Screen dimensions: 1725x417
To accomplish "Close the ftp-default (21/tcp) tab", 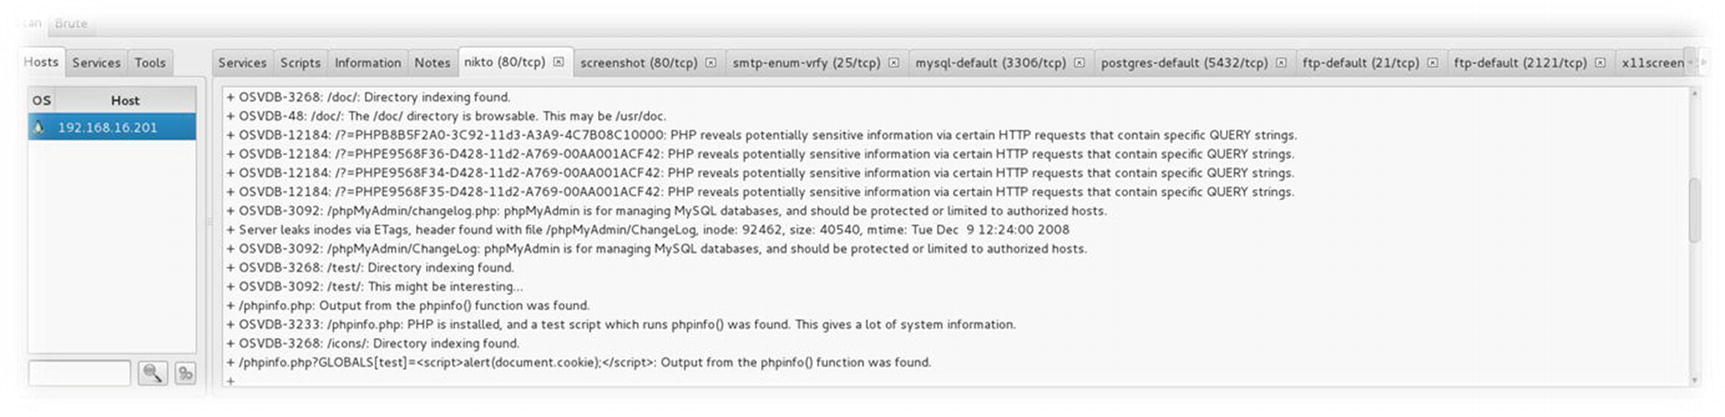I will [1432, 62].
